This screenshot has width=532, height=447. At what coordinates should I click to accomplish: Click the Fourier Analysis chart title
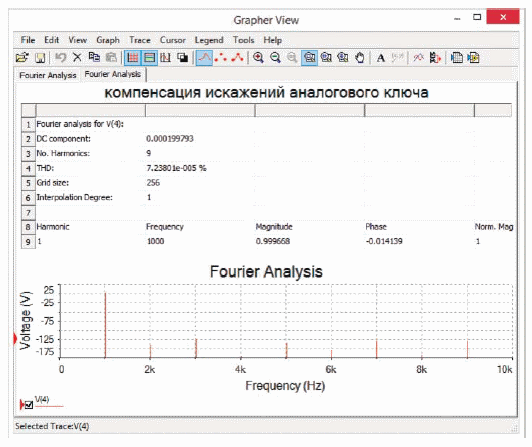[x=266, y=272]
